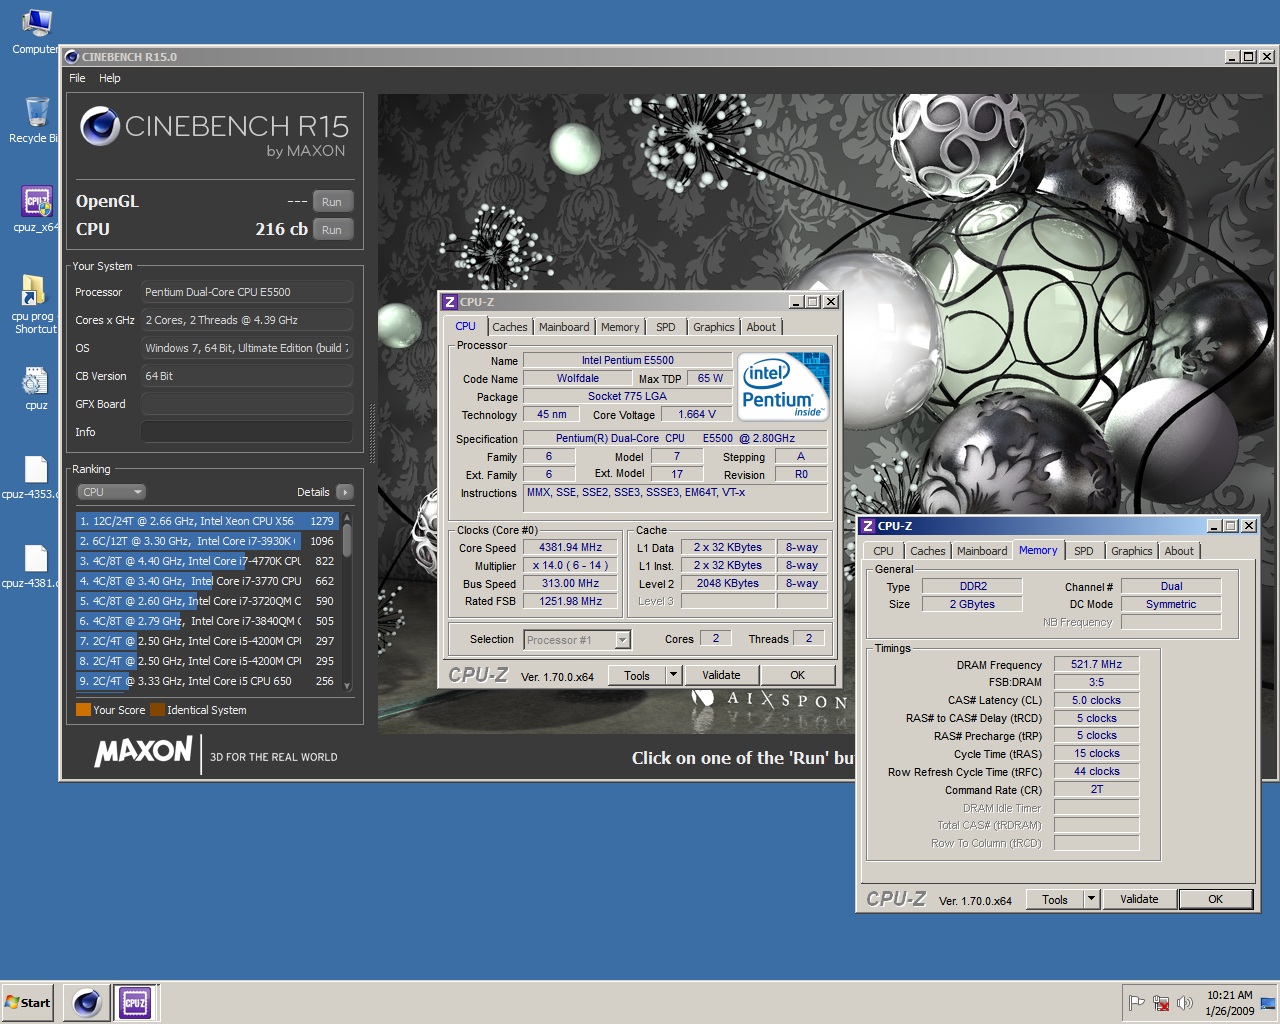Click the taskbar clock showing 10:21 AM
The image size is (1280, 1024).
coord(1229,1003)
